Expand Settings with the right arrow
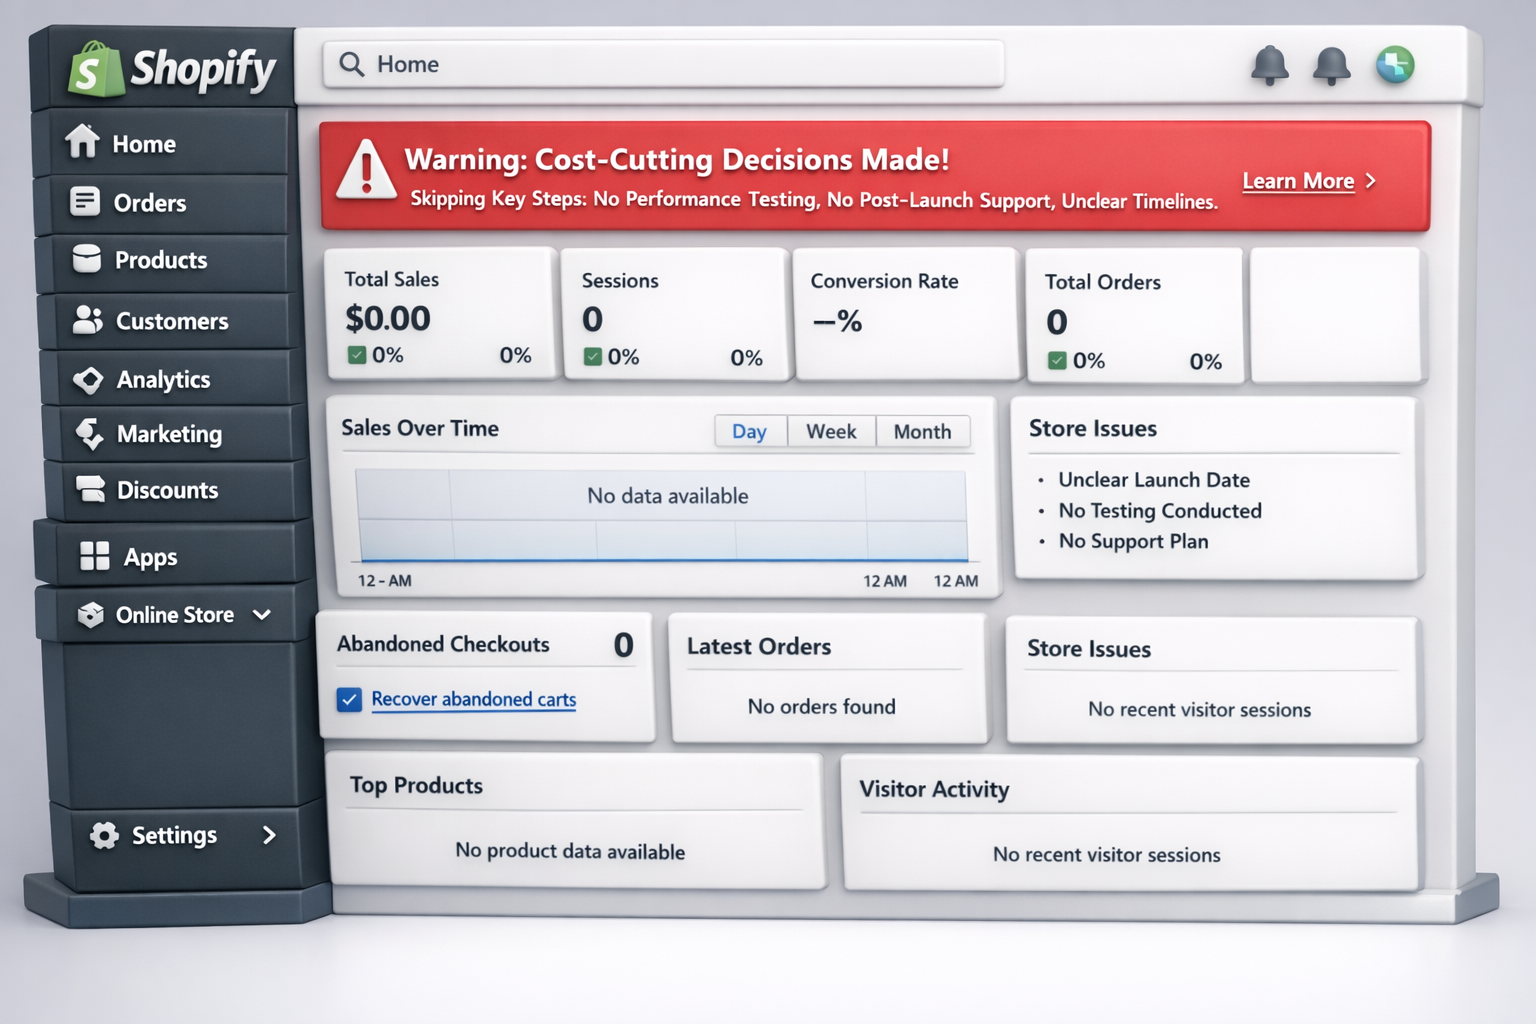This screenshot has width=1536, height=1024. (268, 835)
